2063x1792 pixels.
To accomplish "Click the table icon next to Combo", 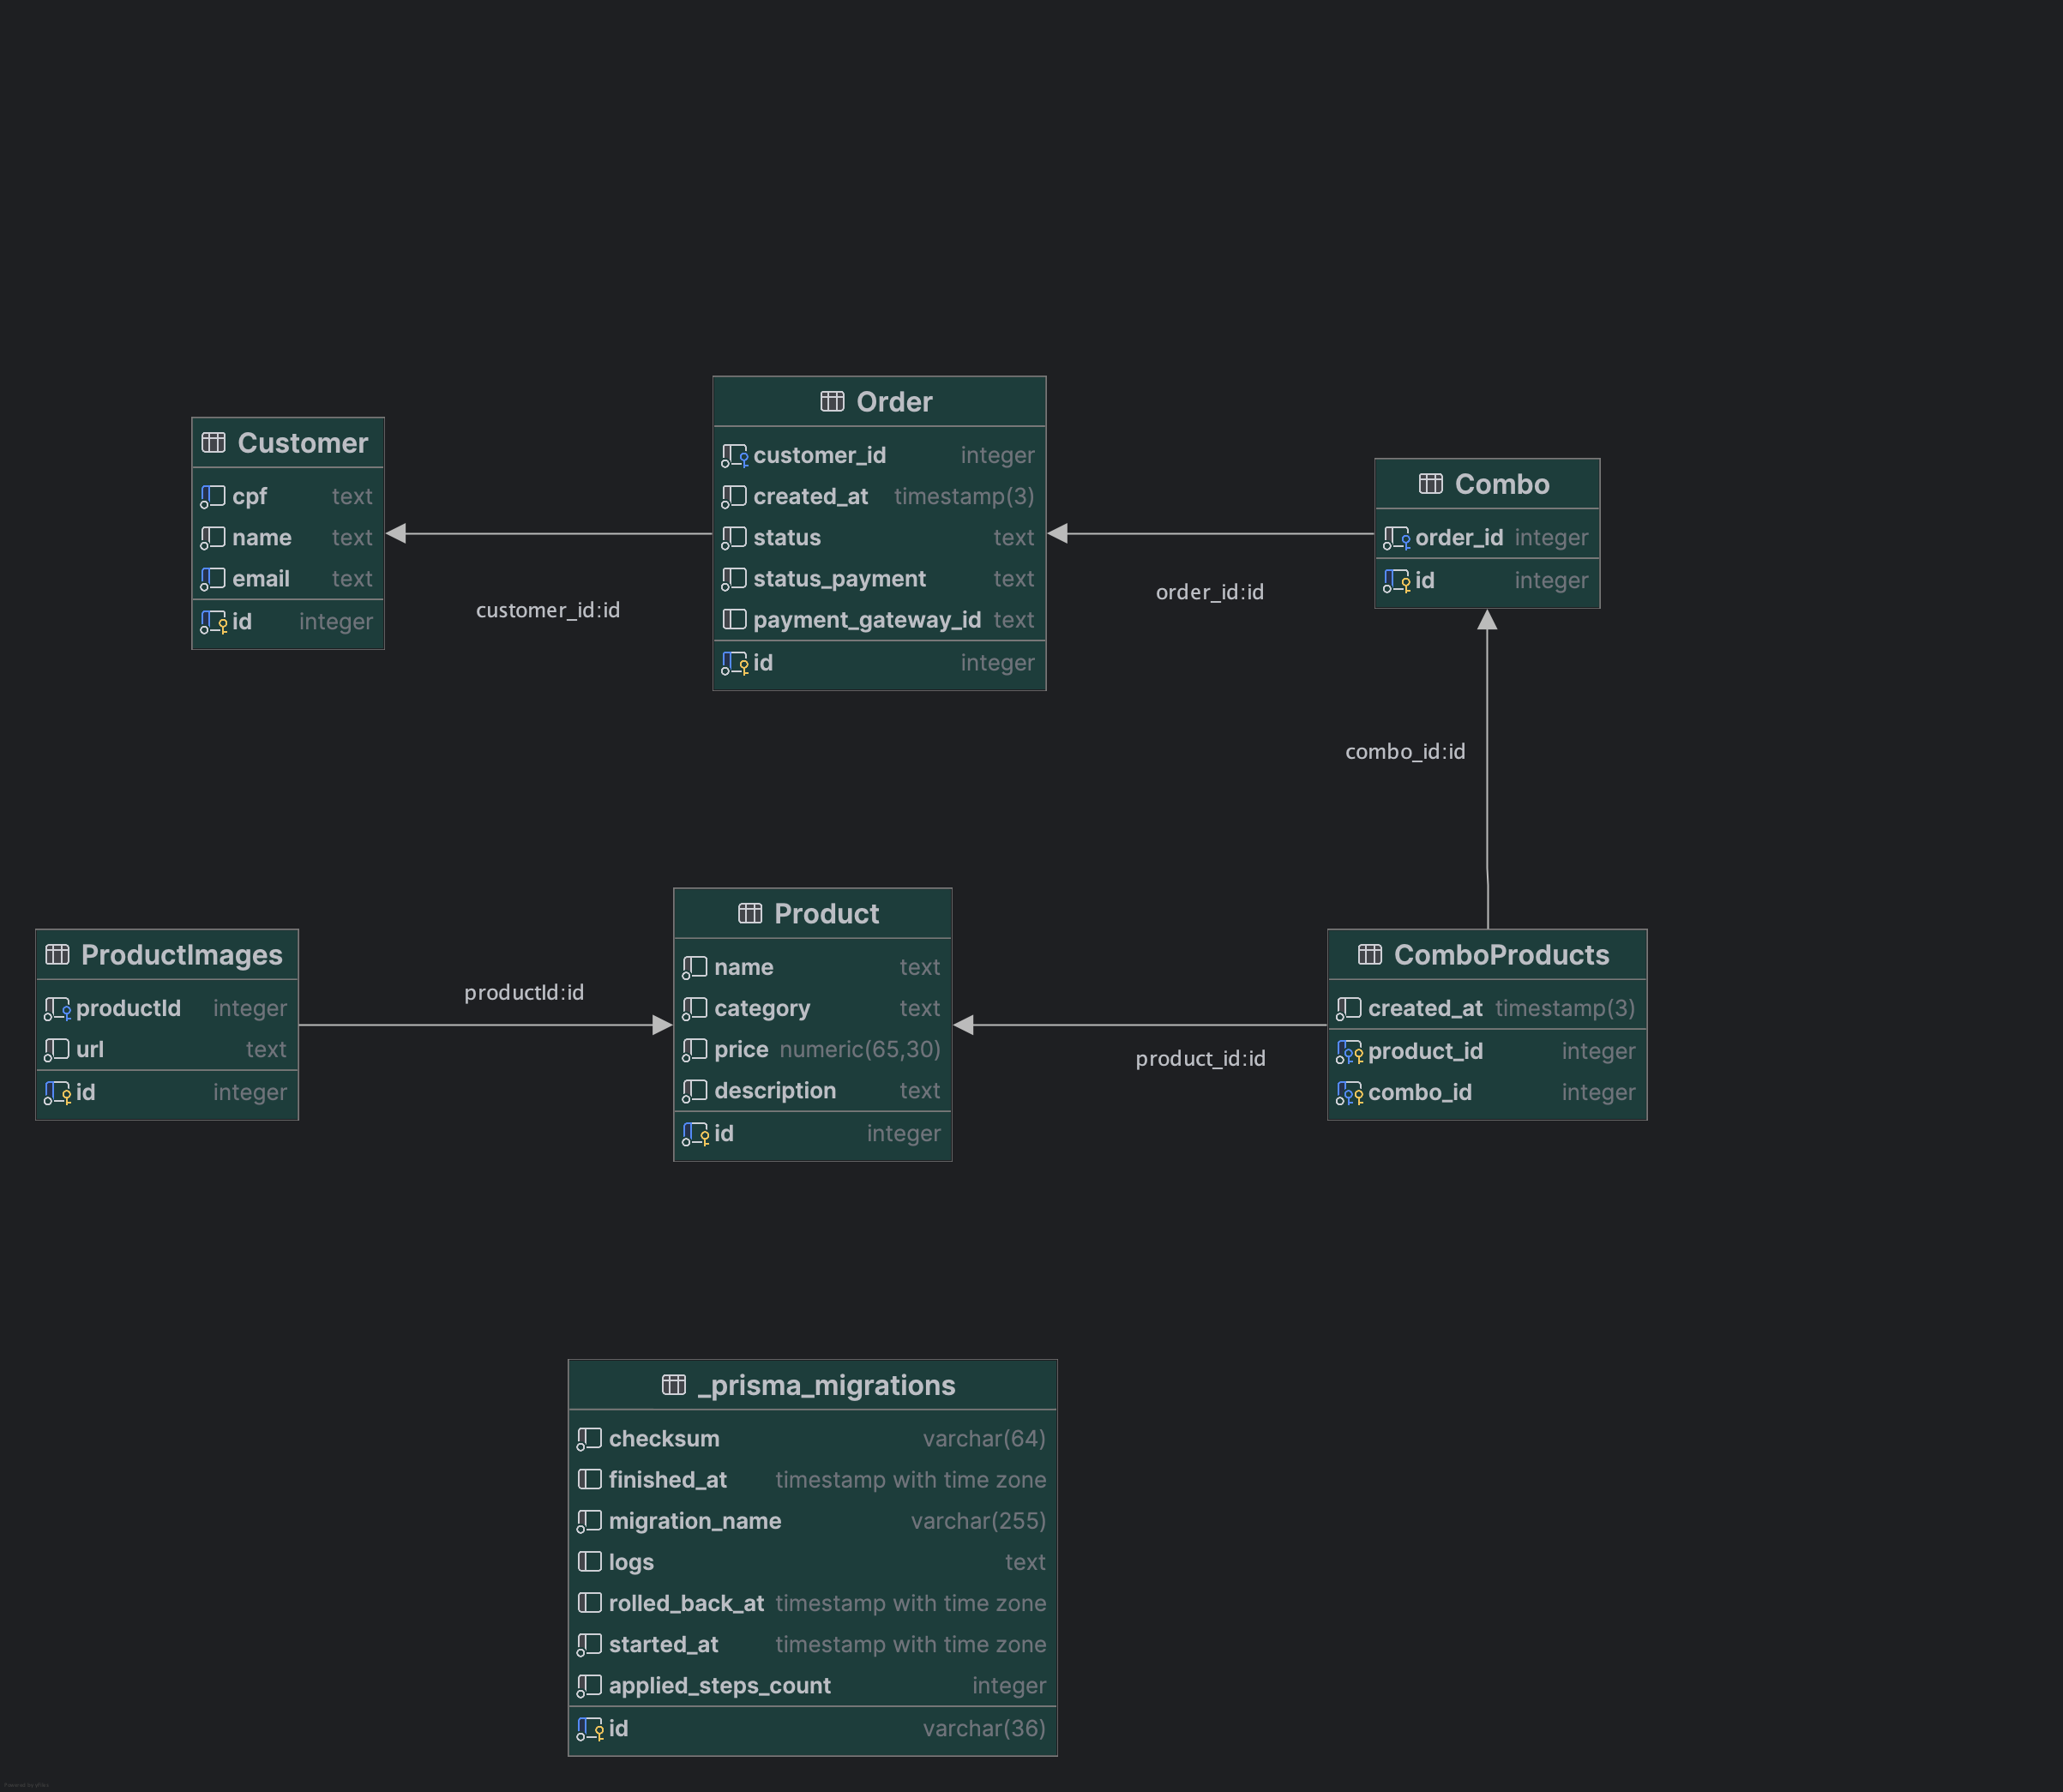I will (x=1431, y=484).
